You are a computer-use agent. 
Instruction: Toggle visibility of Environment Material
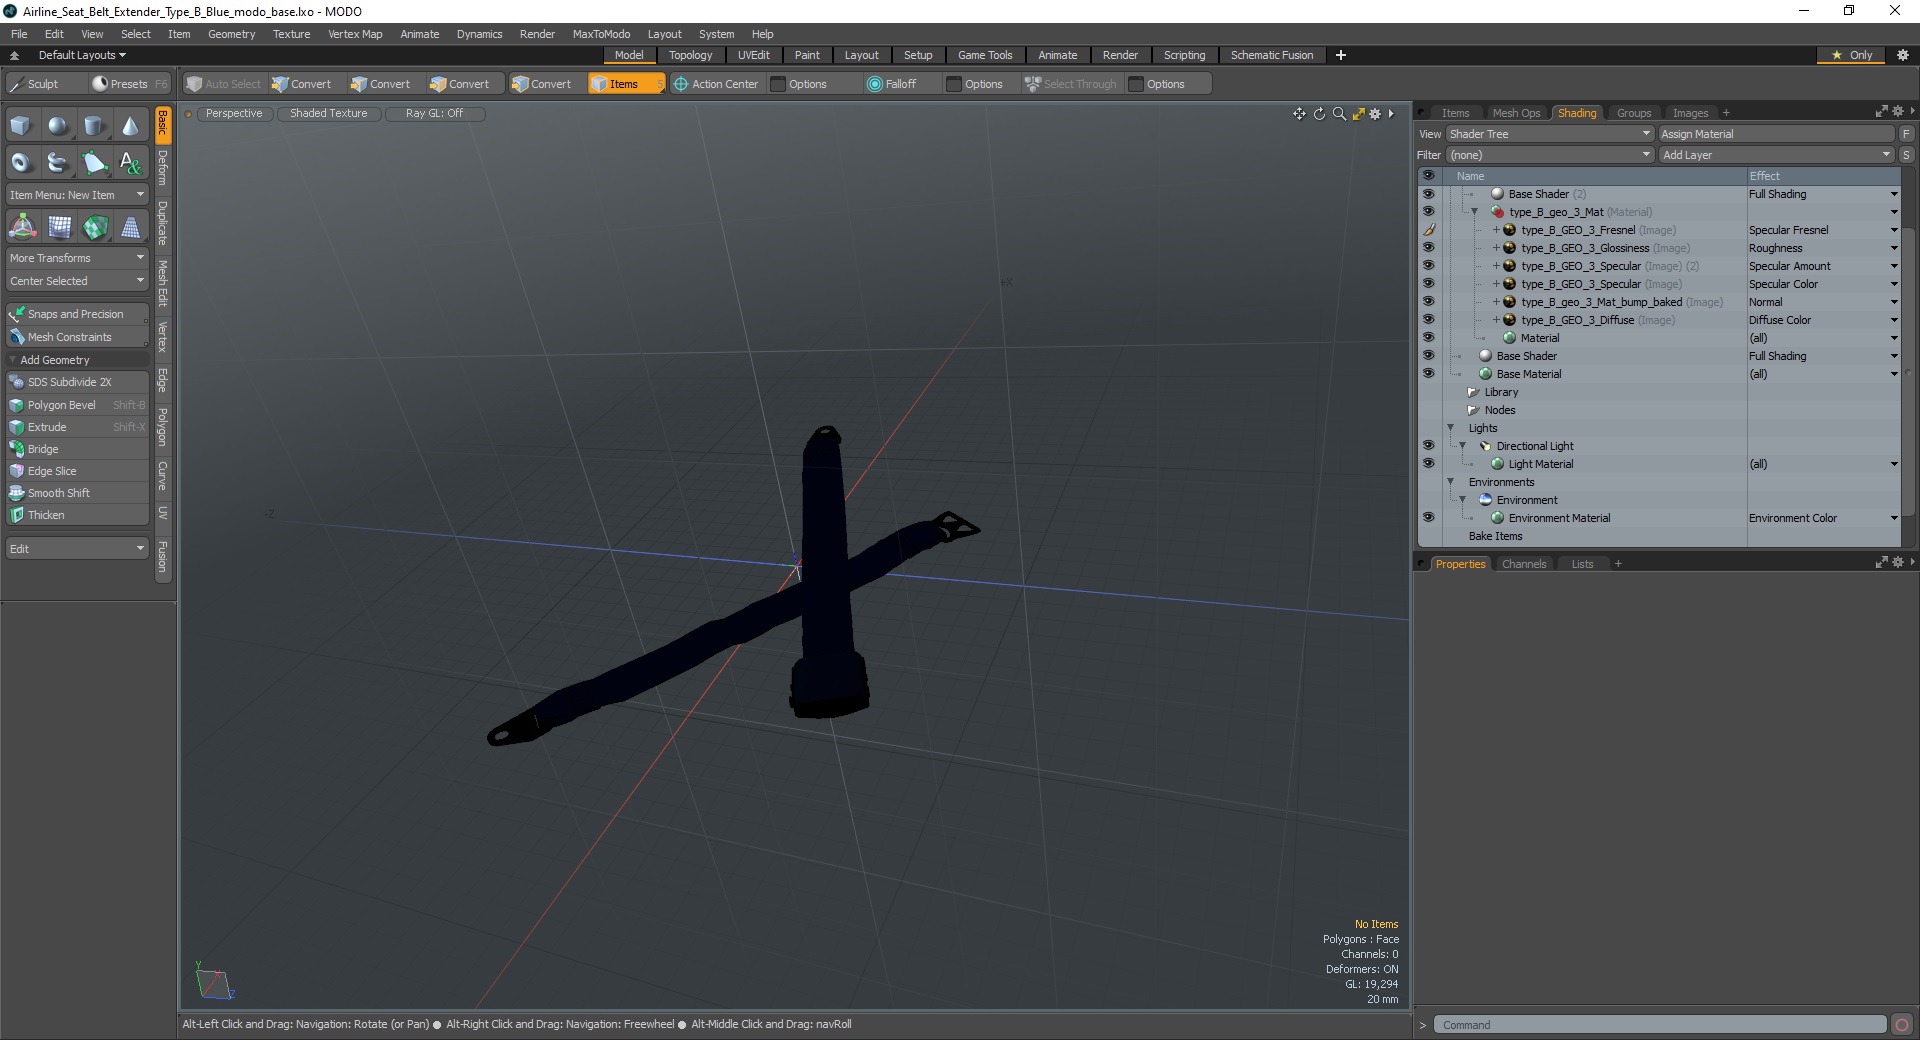(x=1428, y=518)
